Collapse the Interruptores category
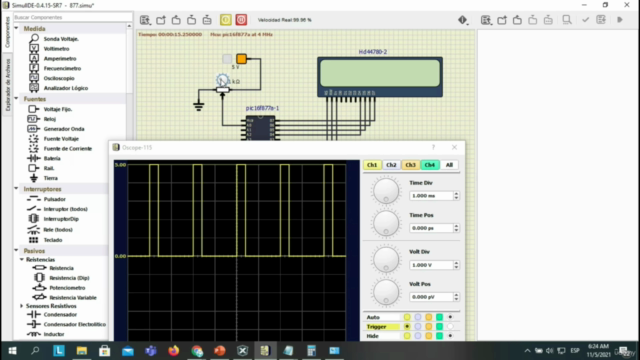Image resolution: width=640 pixels, height=360 pixels. (16, 189)
